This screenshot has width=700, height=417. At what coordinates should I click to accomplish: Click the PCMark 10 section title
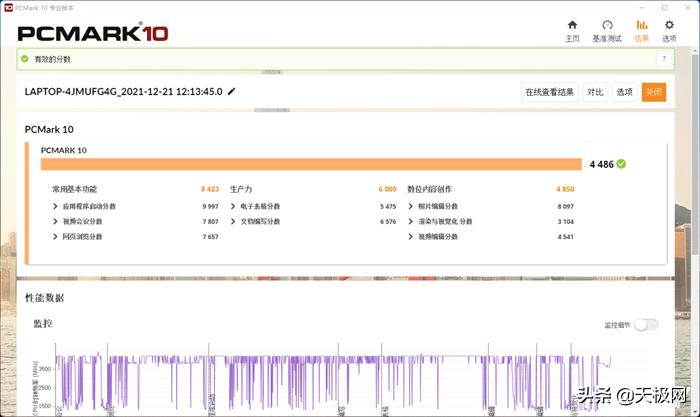(49, 129)
